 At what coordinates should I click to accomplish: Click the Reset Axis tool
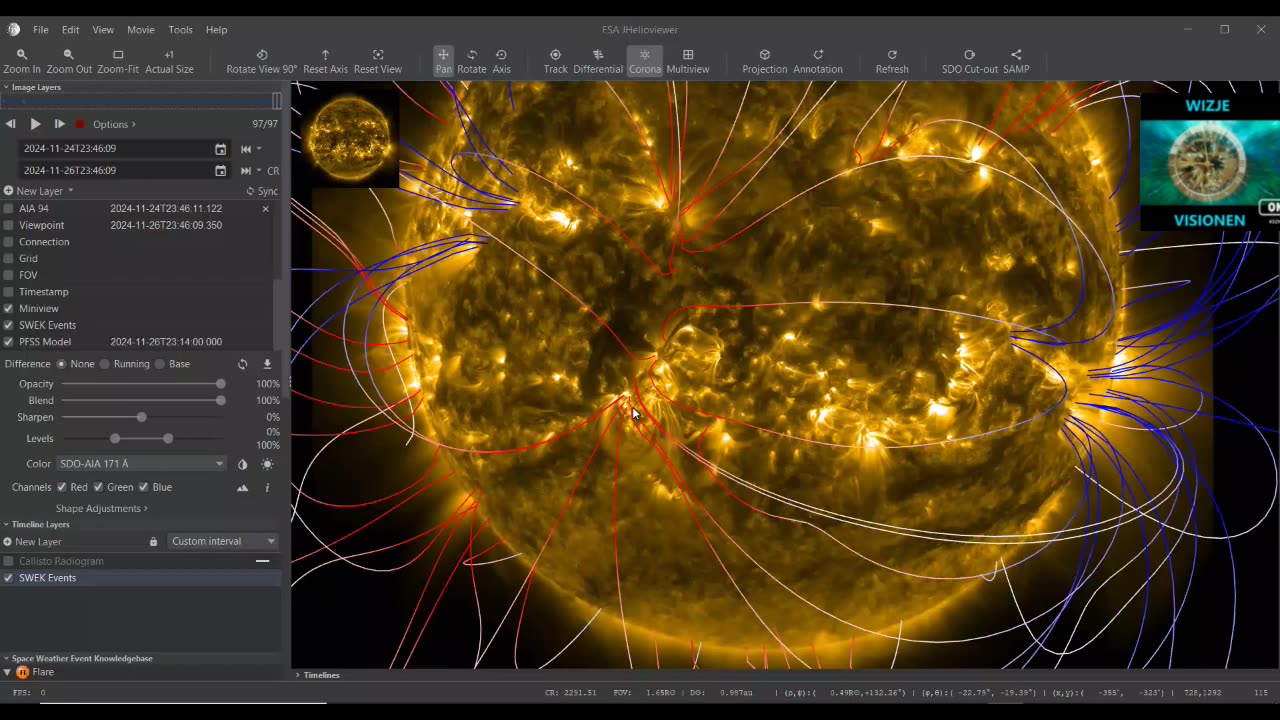pos(325,61)
